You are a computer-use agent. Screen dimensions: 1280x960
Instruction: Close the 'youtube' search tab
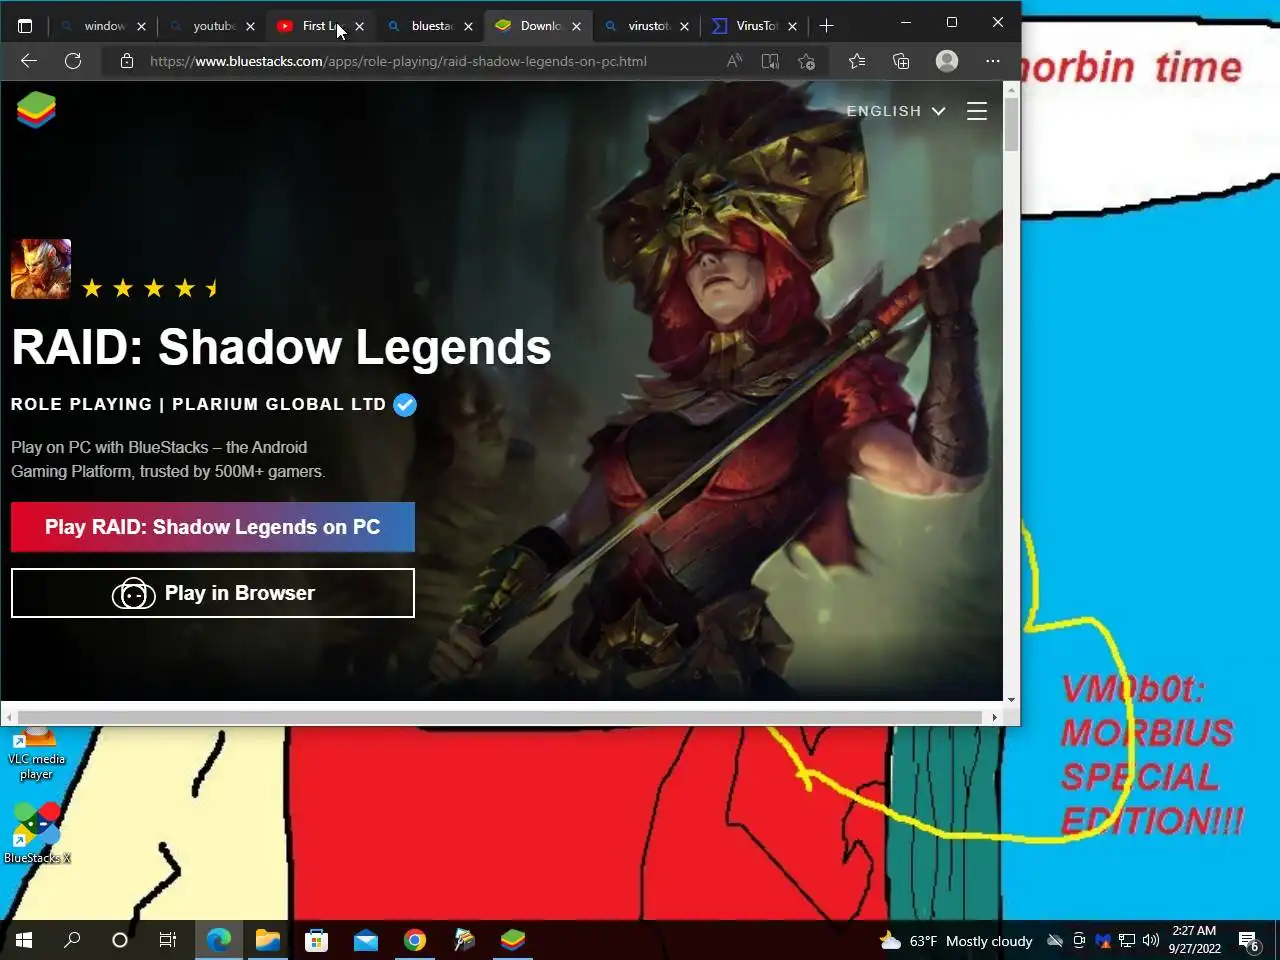[250, 26]
